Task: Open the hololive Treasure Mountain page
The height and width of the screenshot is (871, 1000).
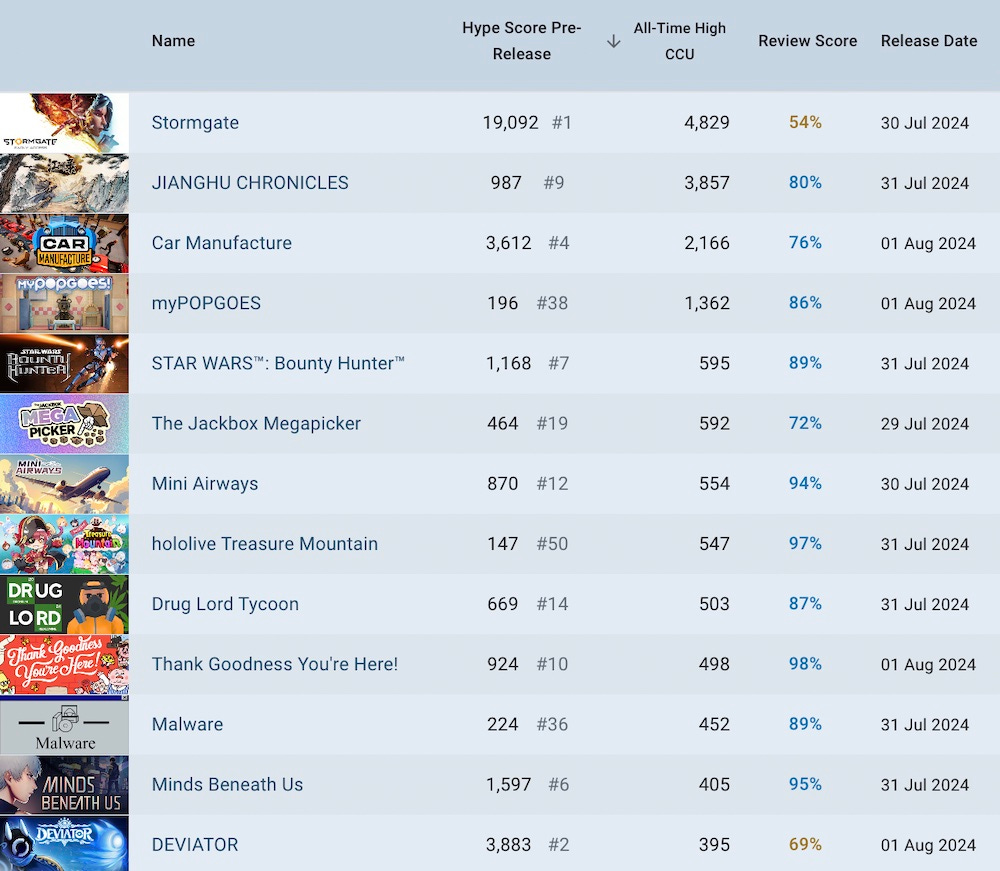Action: pos(264,543)
